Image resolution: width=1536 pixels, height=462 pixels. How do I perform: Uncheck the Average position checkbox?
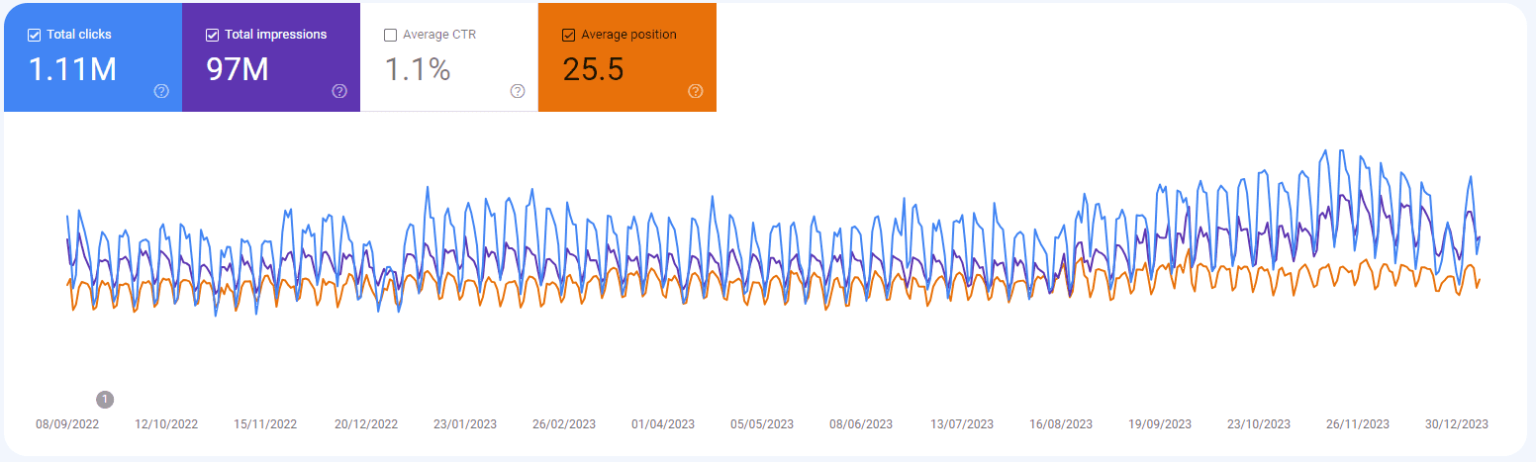pos(569,35)
